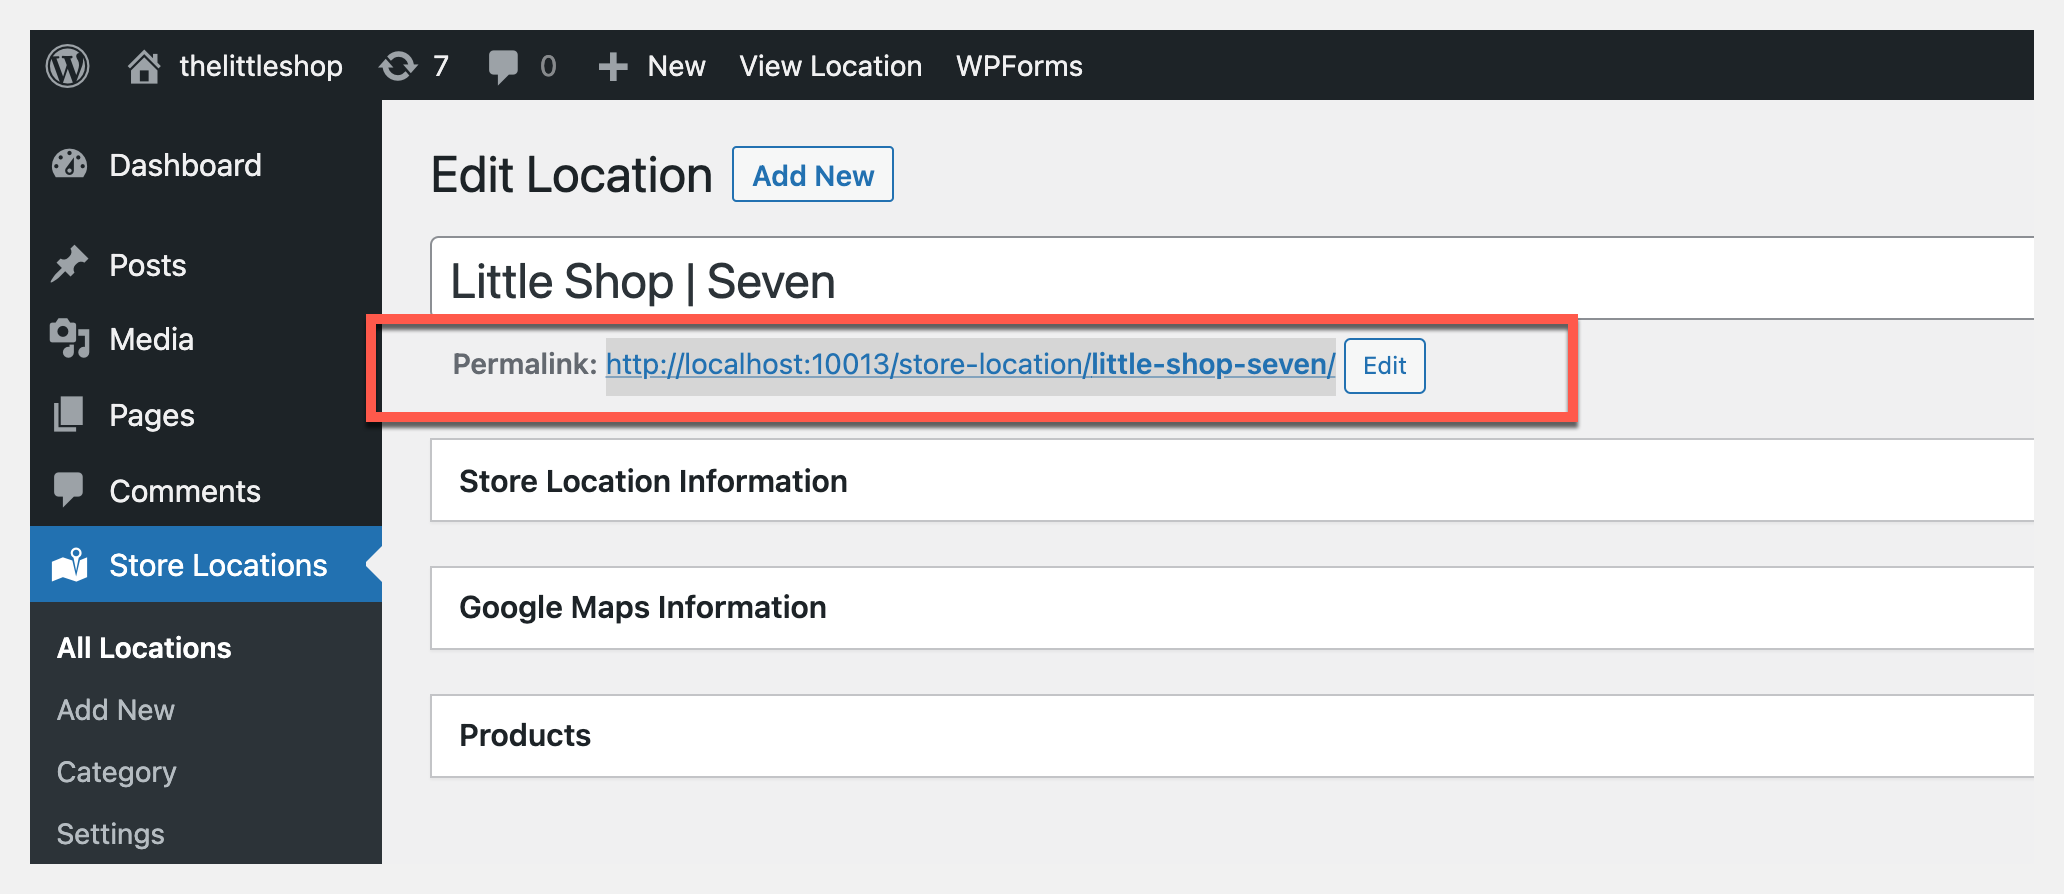
Task: Click the Dashboard gauge icon
Action: 70,165
